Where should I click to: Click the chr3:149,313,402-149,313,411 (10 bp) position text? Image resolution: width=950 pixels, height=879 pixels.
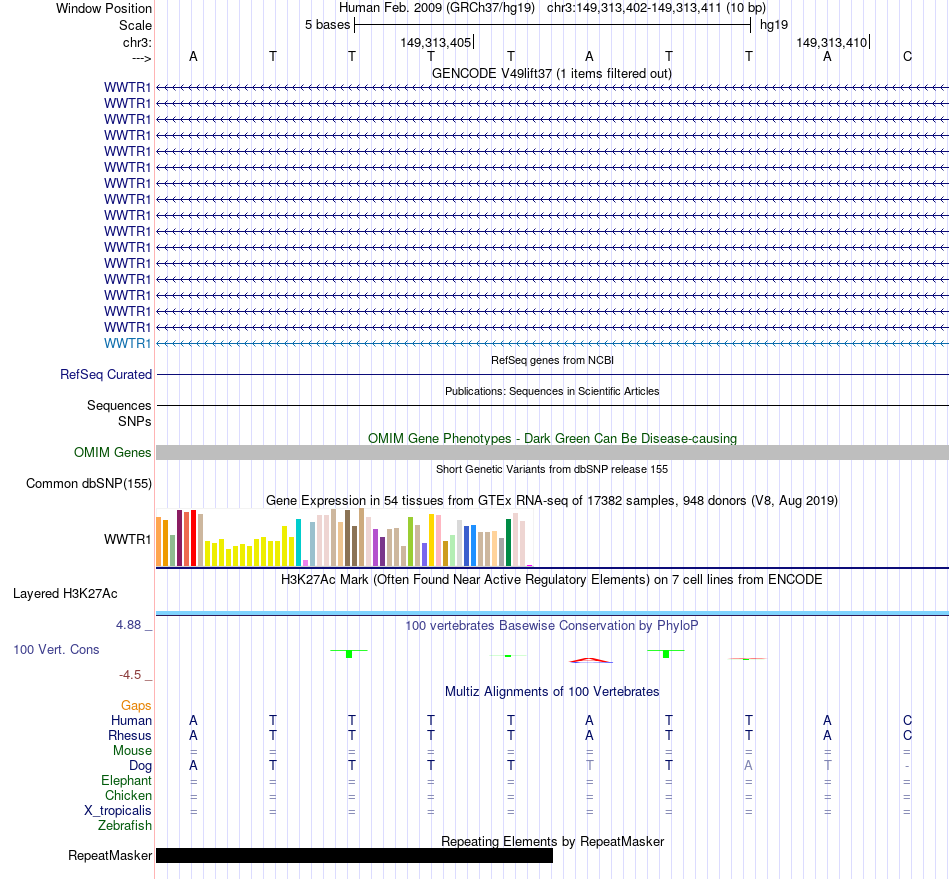[x=656, y=8]
